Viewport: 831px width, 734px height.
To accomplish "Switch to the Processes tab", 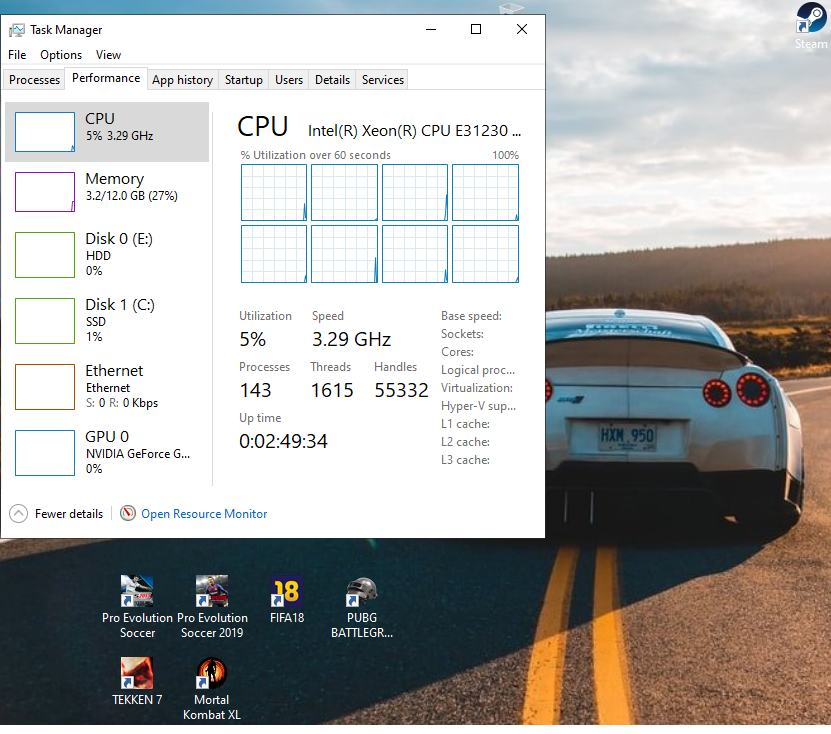I will pyautogui.click(x=35, y=80).
